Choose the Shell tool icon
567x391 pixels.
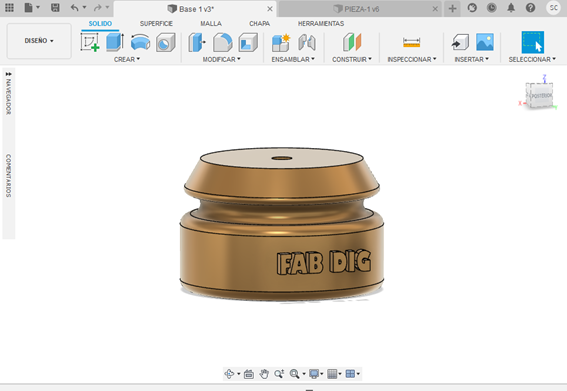tap(248, 42)
